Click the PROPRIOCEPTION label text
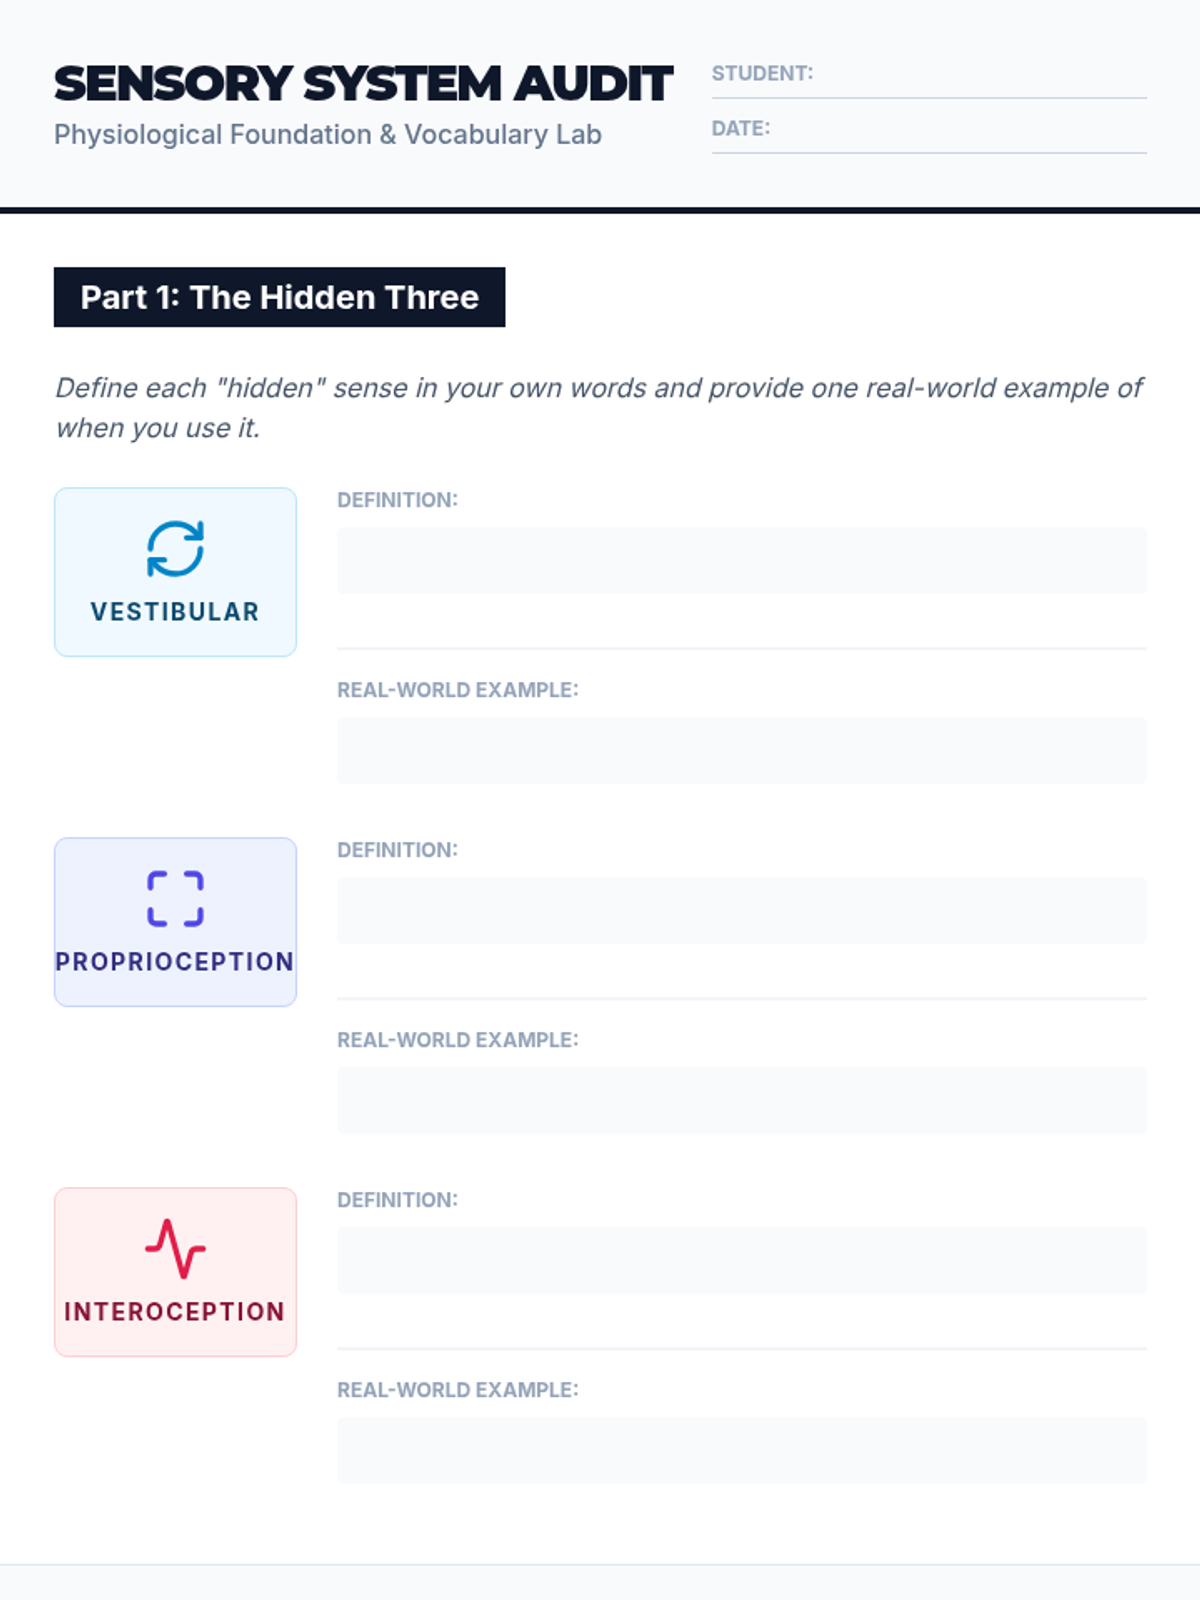 (x=175, y=962)
